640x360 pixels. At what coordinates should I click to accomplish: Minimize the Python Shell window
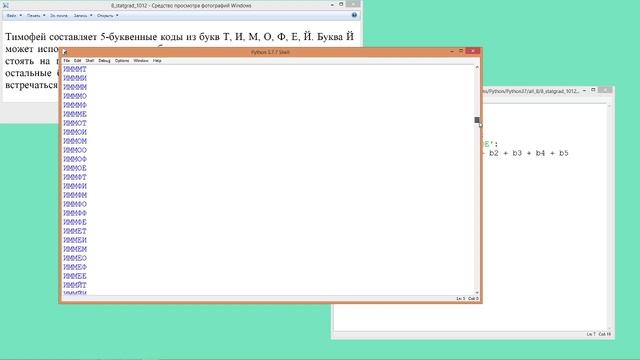[x=452, y=51]
